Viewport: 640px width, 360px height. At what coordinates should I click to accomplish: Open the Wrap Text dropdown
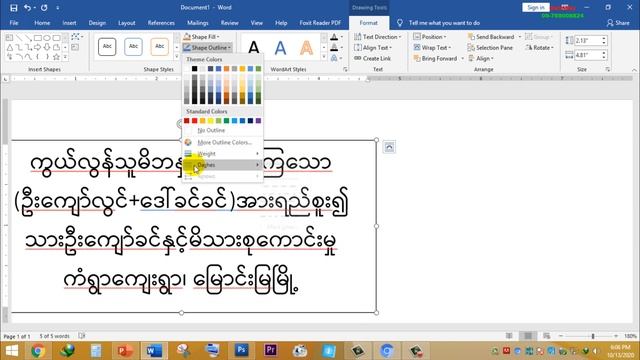[432, 48]
